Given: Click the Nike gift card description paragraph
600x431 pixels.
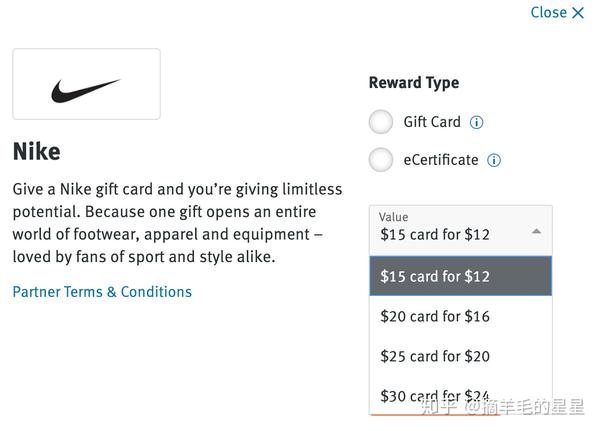Looking at the screenshot, I should [177, 223].
